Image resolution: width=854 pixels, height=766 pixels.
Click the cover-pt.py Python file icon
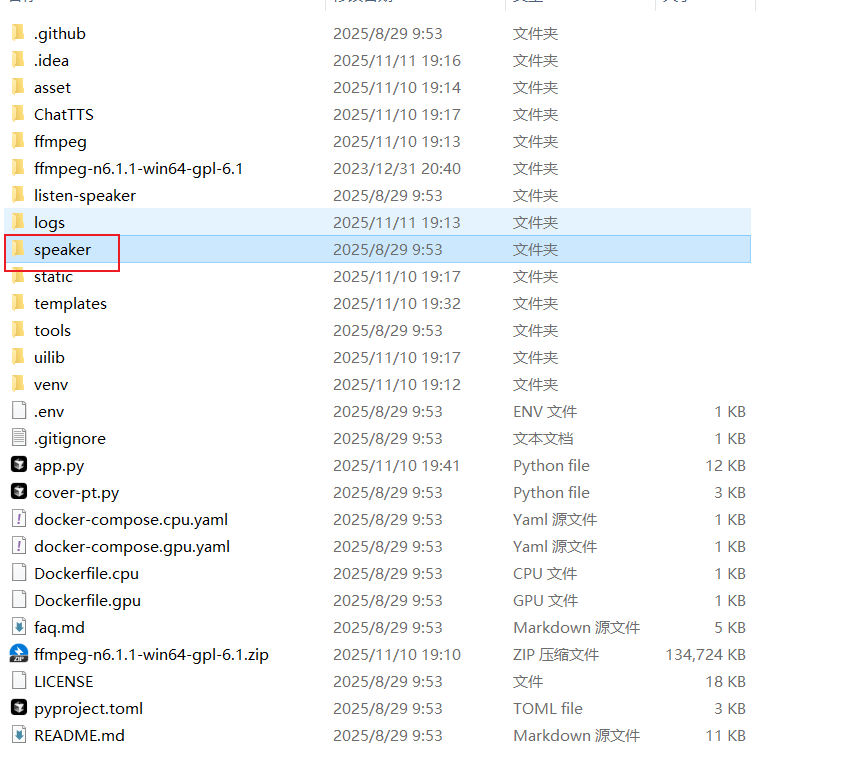pos(19,492)
